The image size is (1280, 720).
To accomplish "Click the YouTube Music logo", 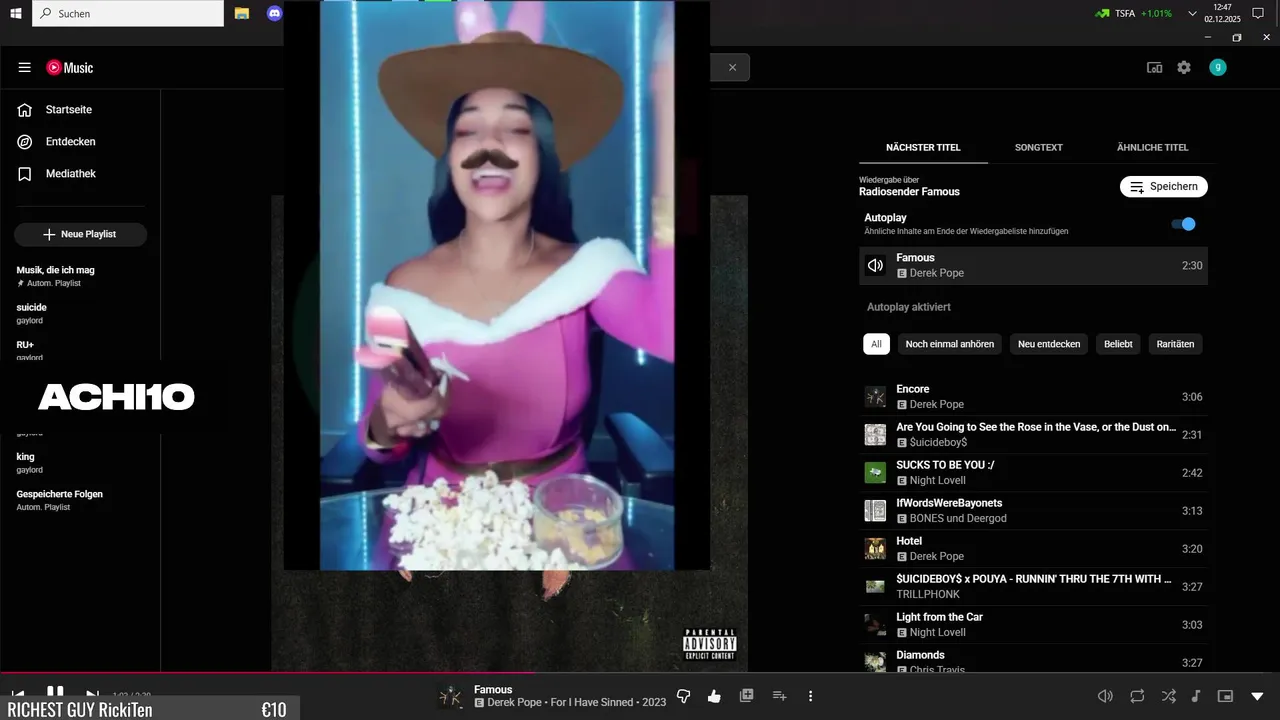I will tap(69, 67).
